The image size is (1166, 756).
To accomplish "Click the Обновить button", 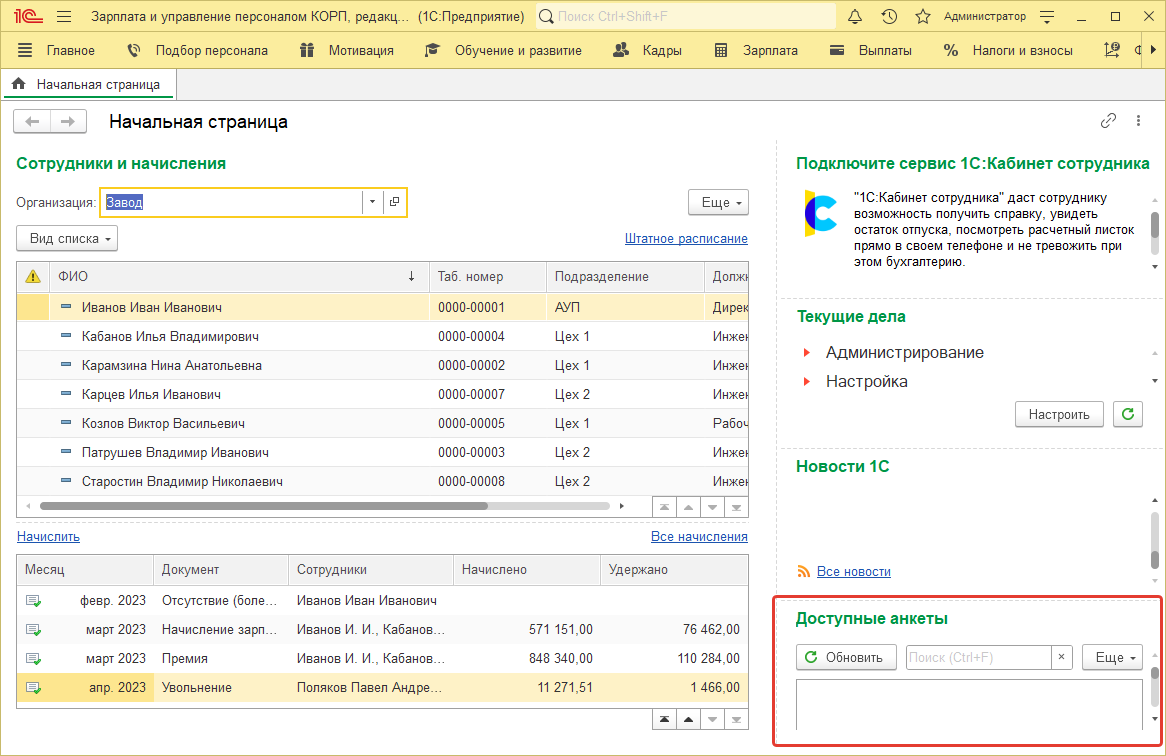I will pyautogui.click(x=846, y=657).
